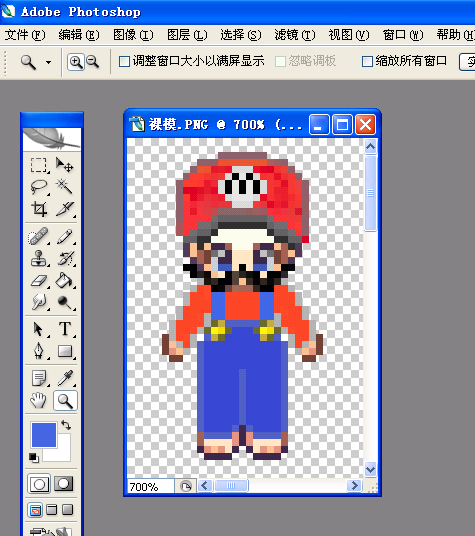Click the document title bar file icon
Image resolution: width=475 pixels, height=536 pixels.
point(137,124)
